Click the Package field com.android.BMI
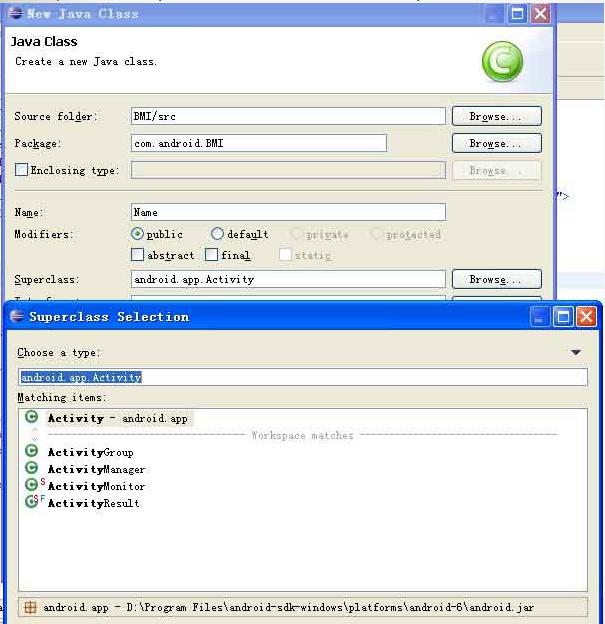This screenshot has width=605, height=624. point(259,143)
